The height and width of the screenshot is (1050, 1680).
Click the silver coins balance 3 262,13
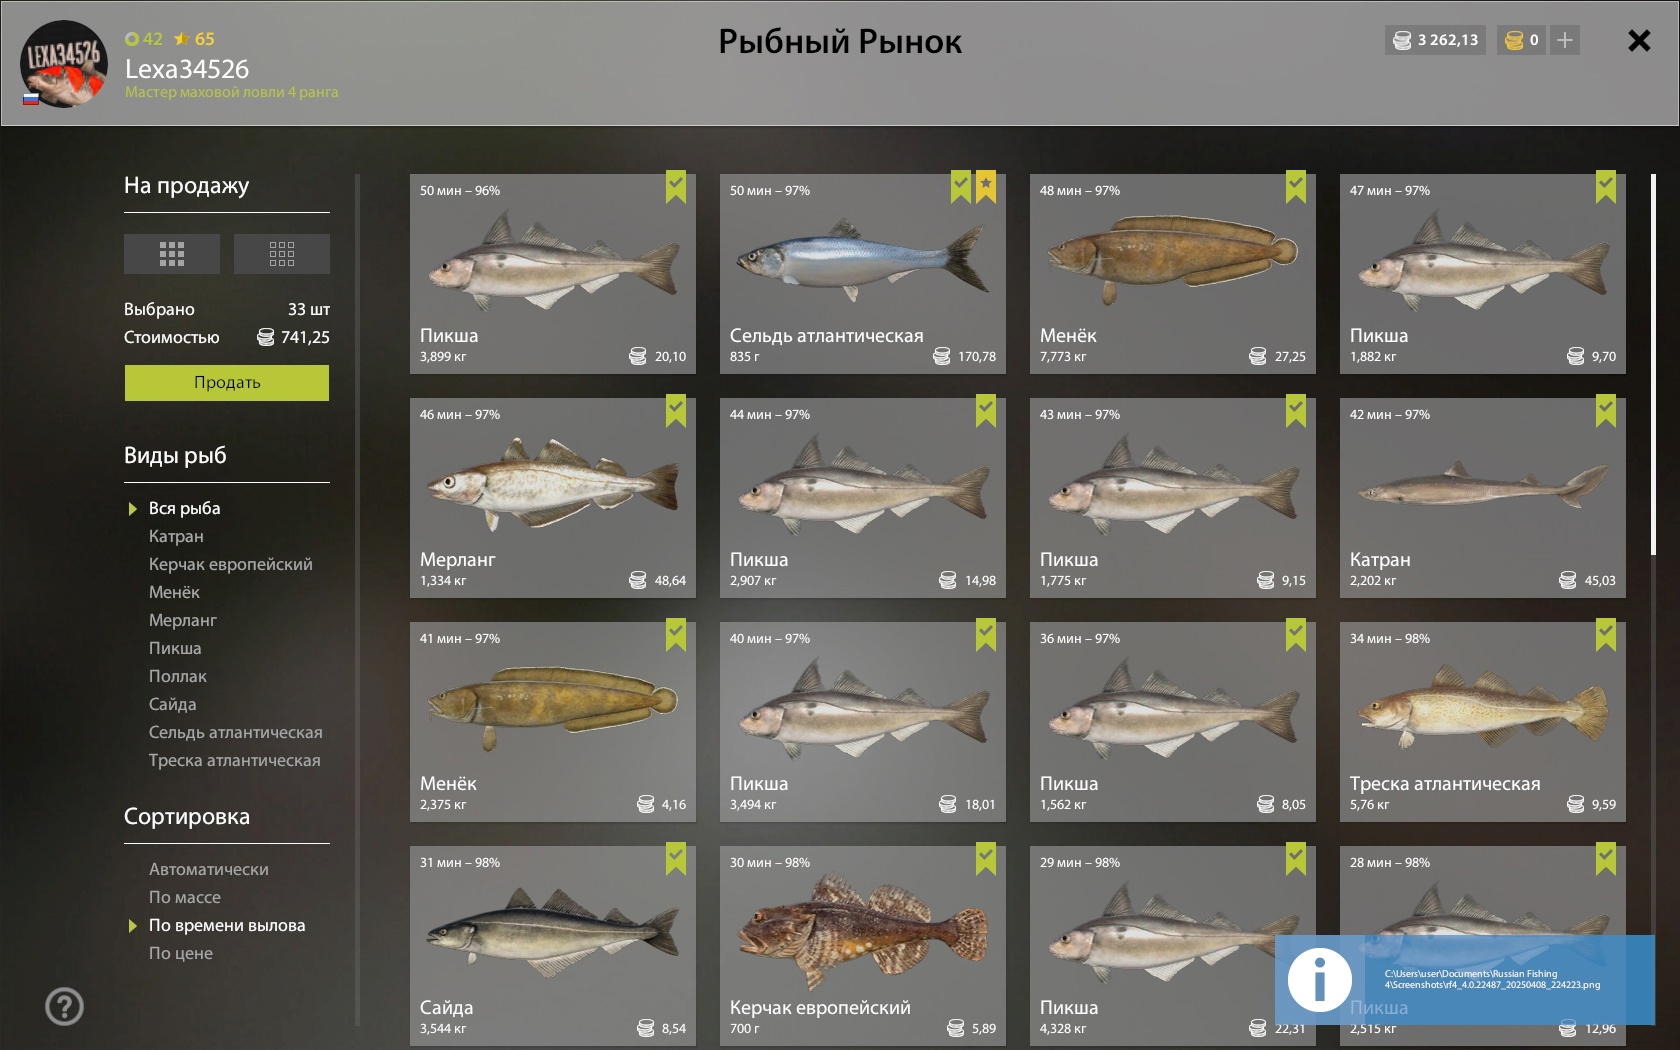pos(1436,40)
